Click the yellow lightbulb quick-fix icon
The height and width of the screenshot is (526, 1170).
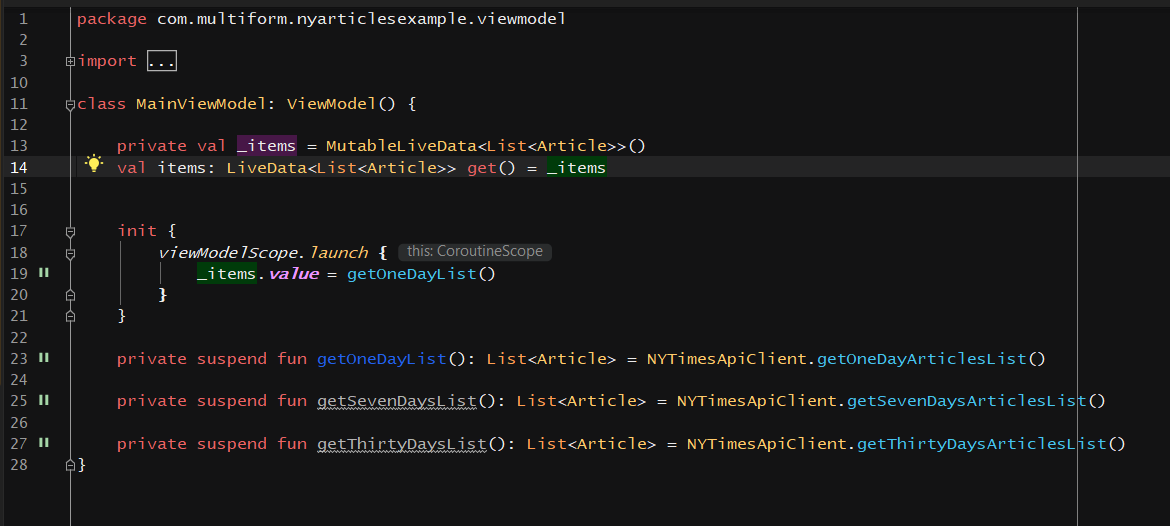click(x=93, y=163)
